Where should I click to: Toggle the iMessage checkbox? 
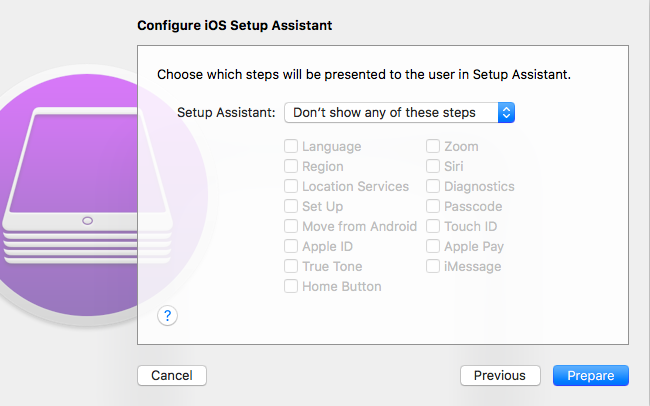[x=433, y=267]
